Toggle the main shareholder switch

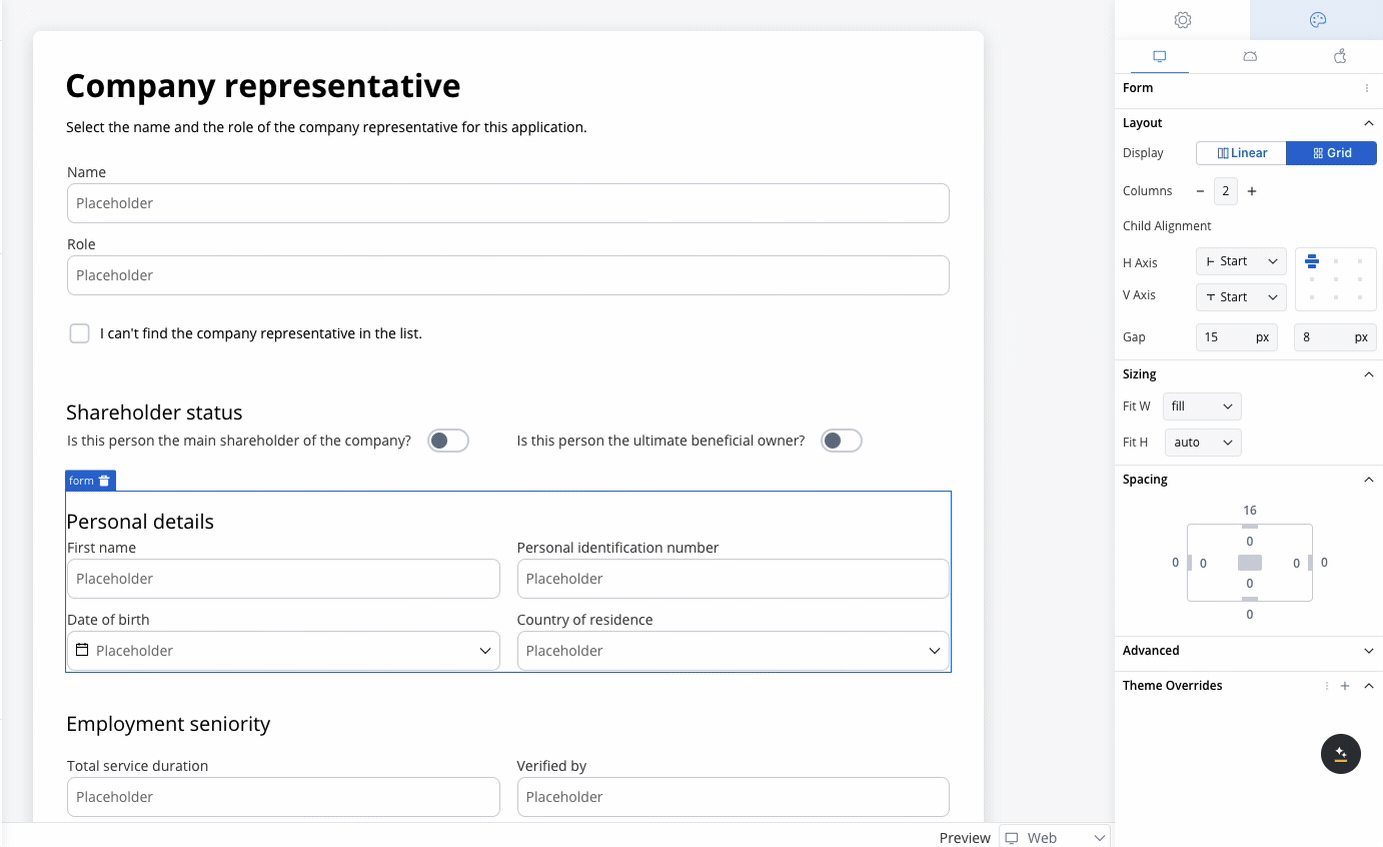[448, 441]
